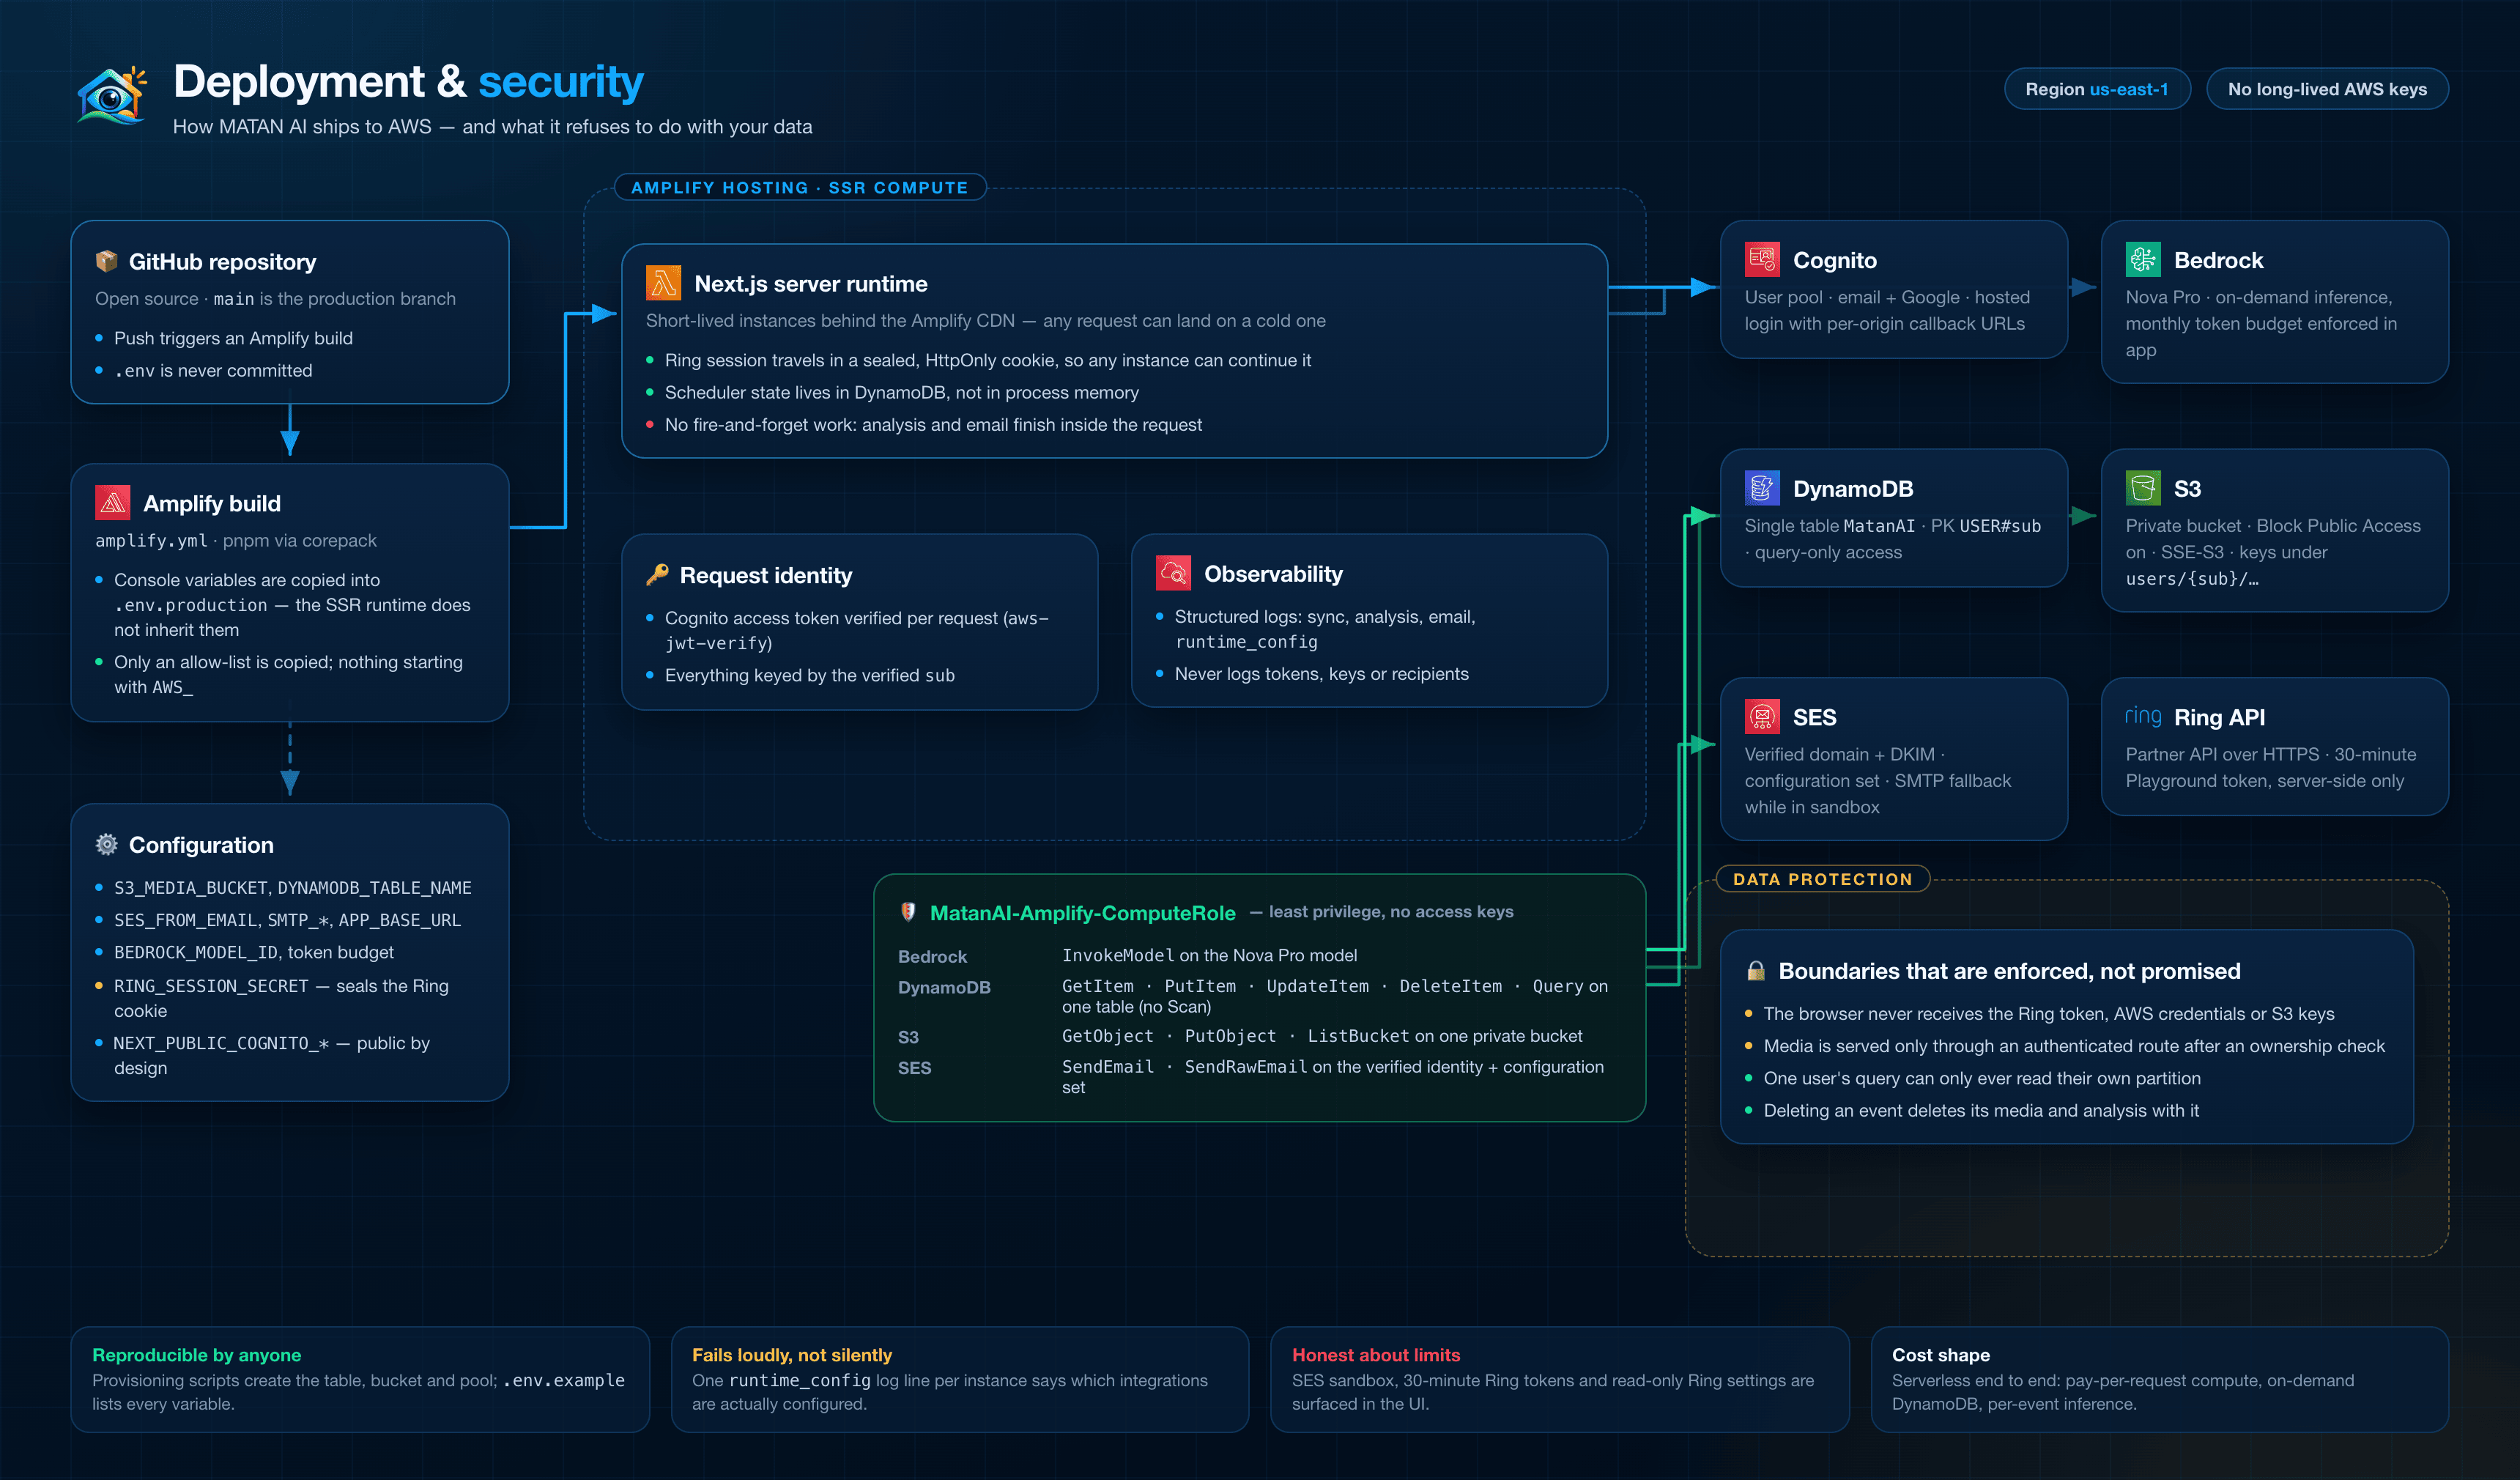The width and height of the screenshot is (2520, 1480).
Task: Click the AMPLIFY HOSTING · SSR COMPUTE label
Action: (x=799, y=187)
